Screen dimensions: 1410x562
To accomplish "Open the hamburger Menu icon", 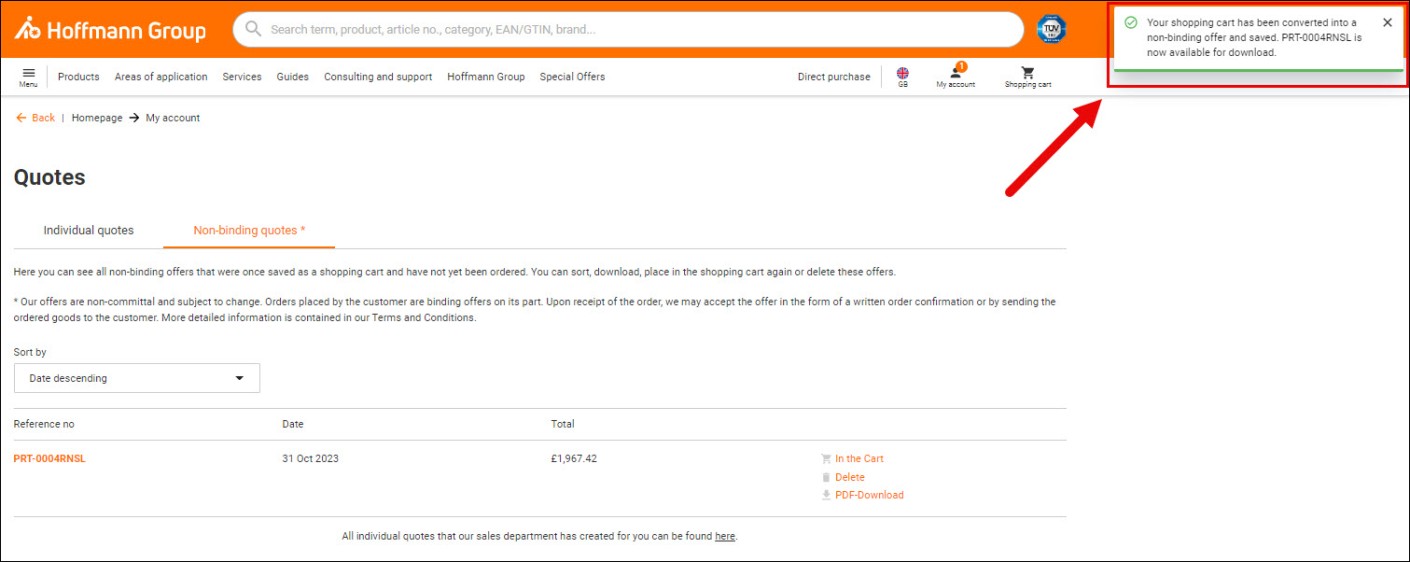I will pos(28,74).
